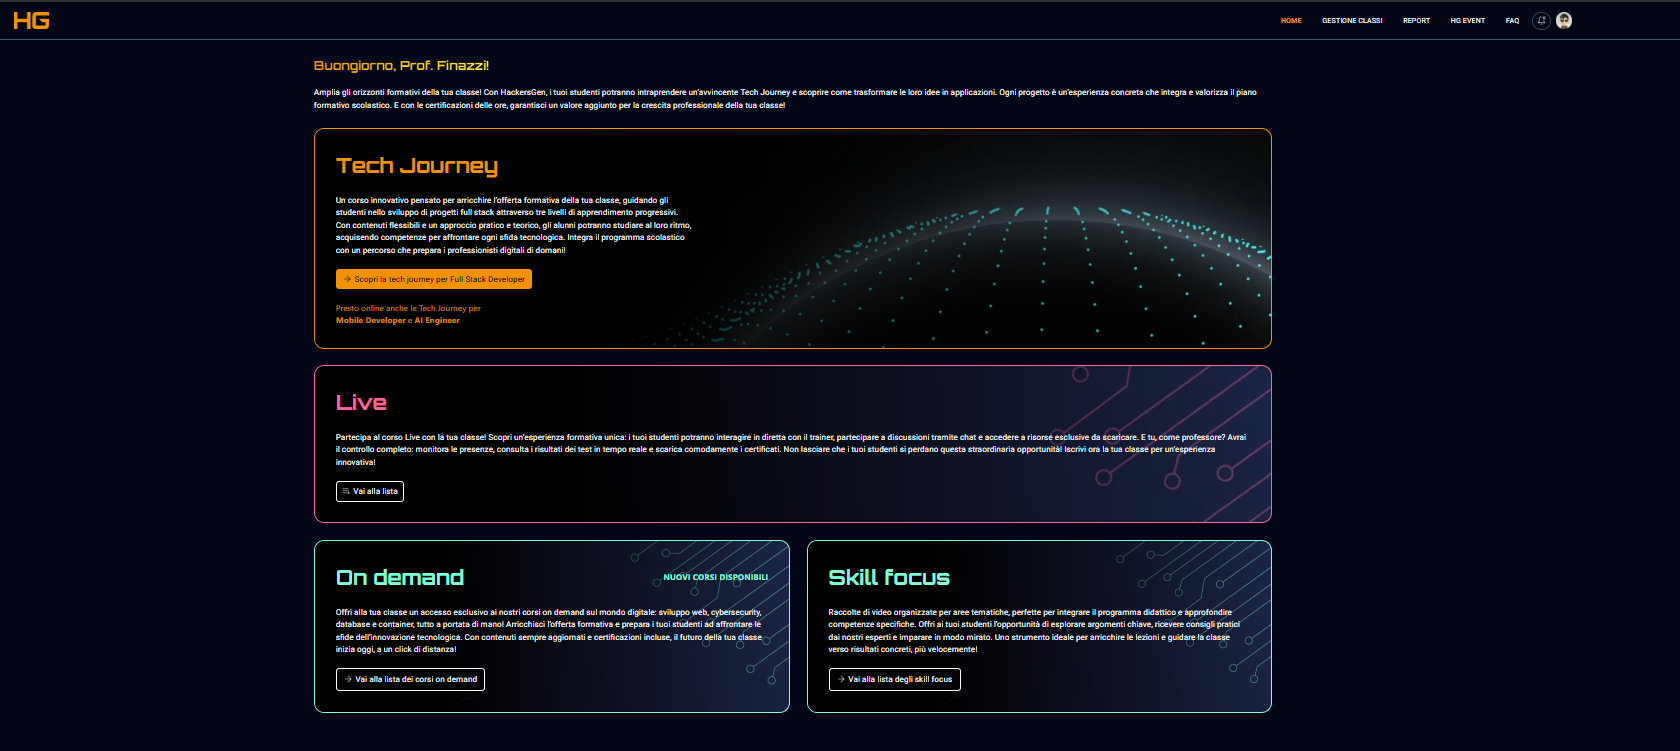The height and width of the screenshot is (751, 1680).
Task: Select the Live section title
Action: coord(361,403)
